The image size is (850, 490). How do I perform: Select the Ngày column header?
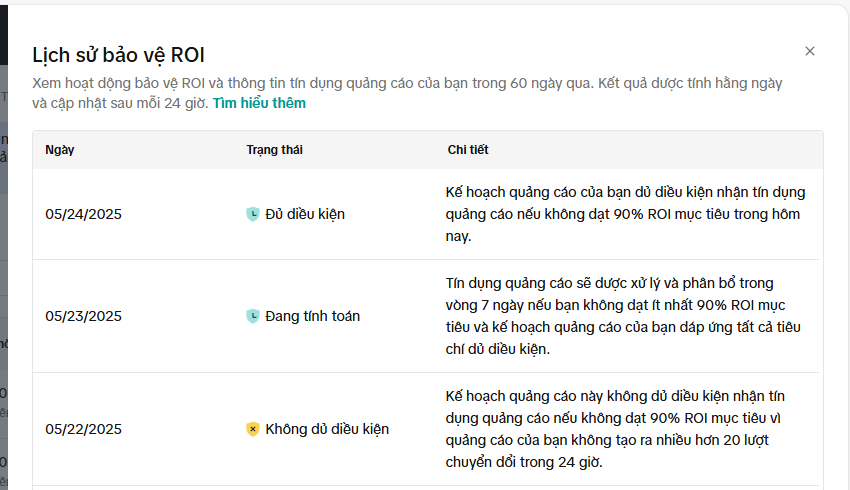pos(60,150)
